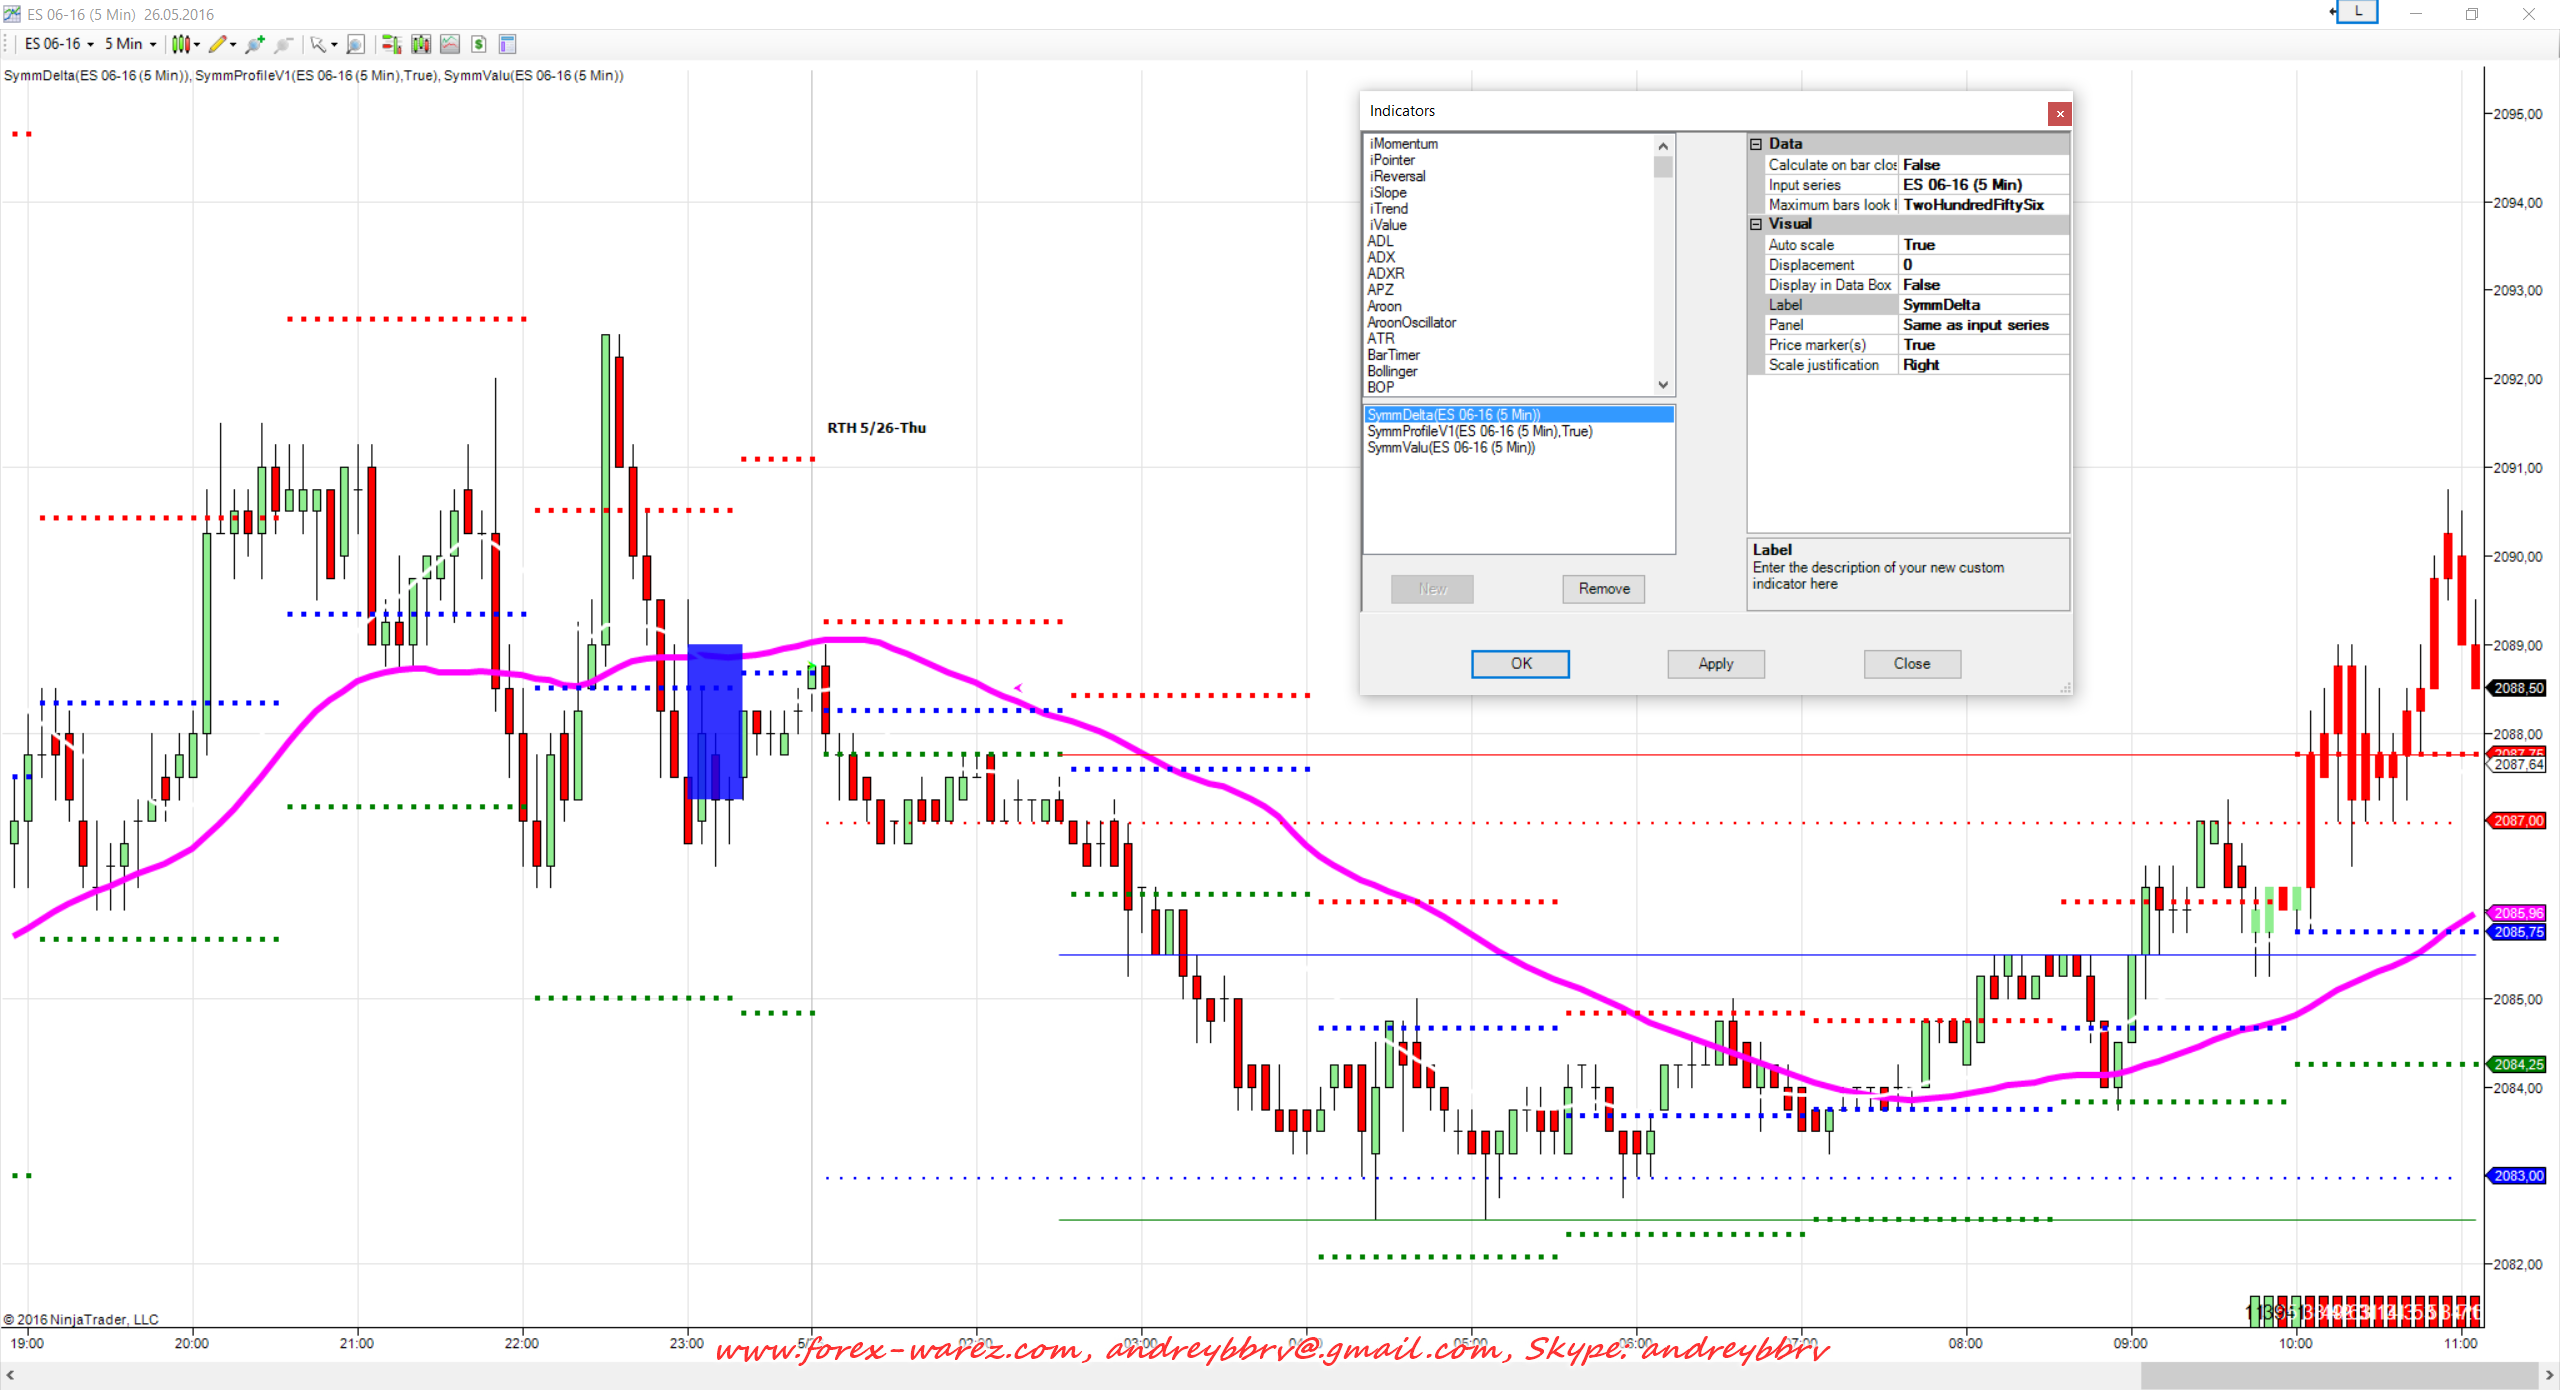2560x1390 pixels.
Task: Open the data series candlestick icon
Action: point(421,44)
